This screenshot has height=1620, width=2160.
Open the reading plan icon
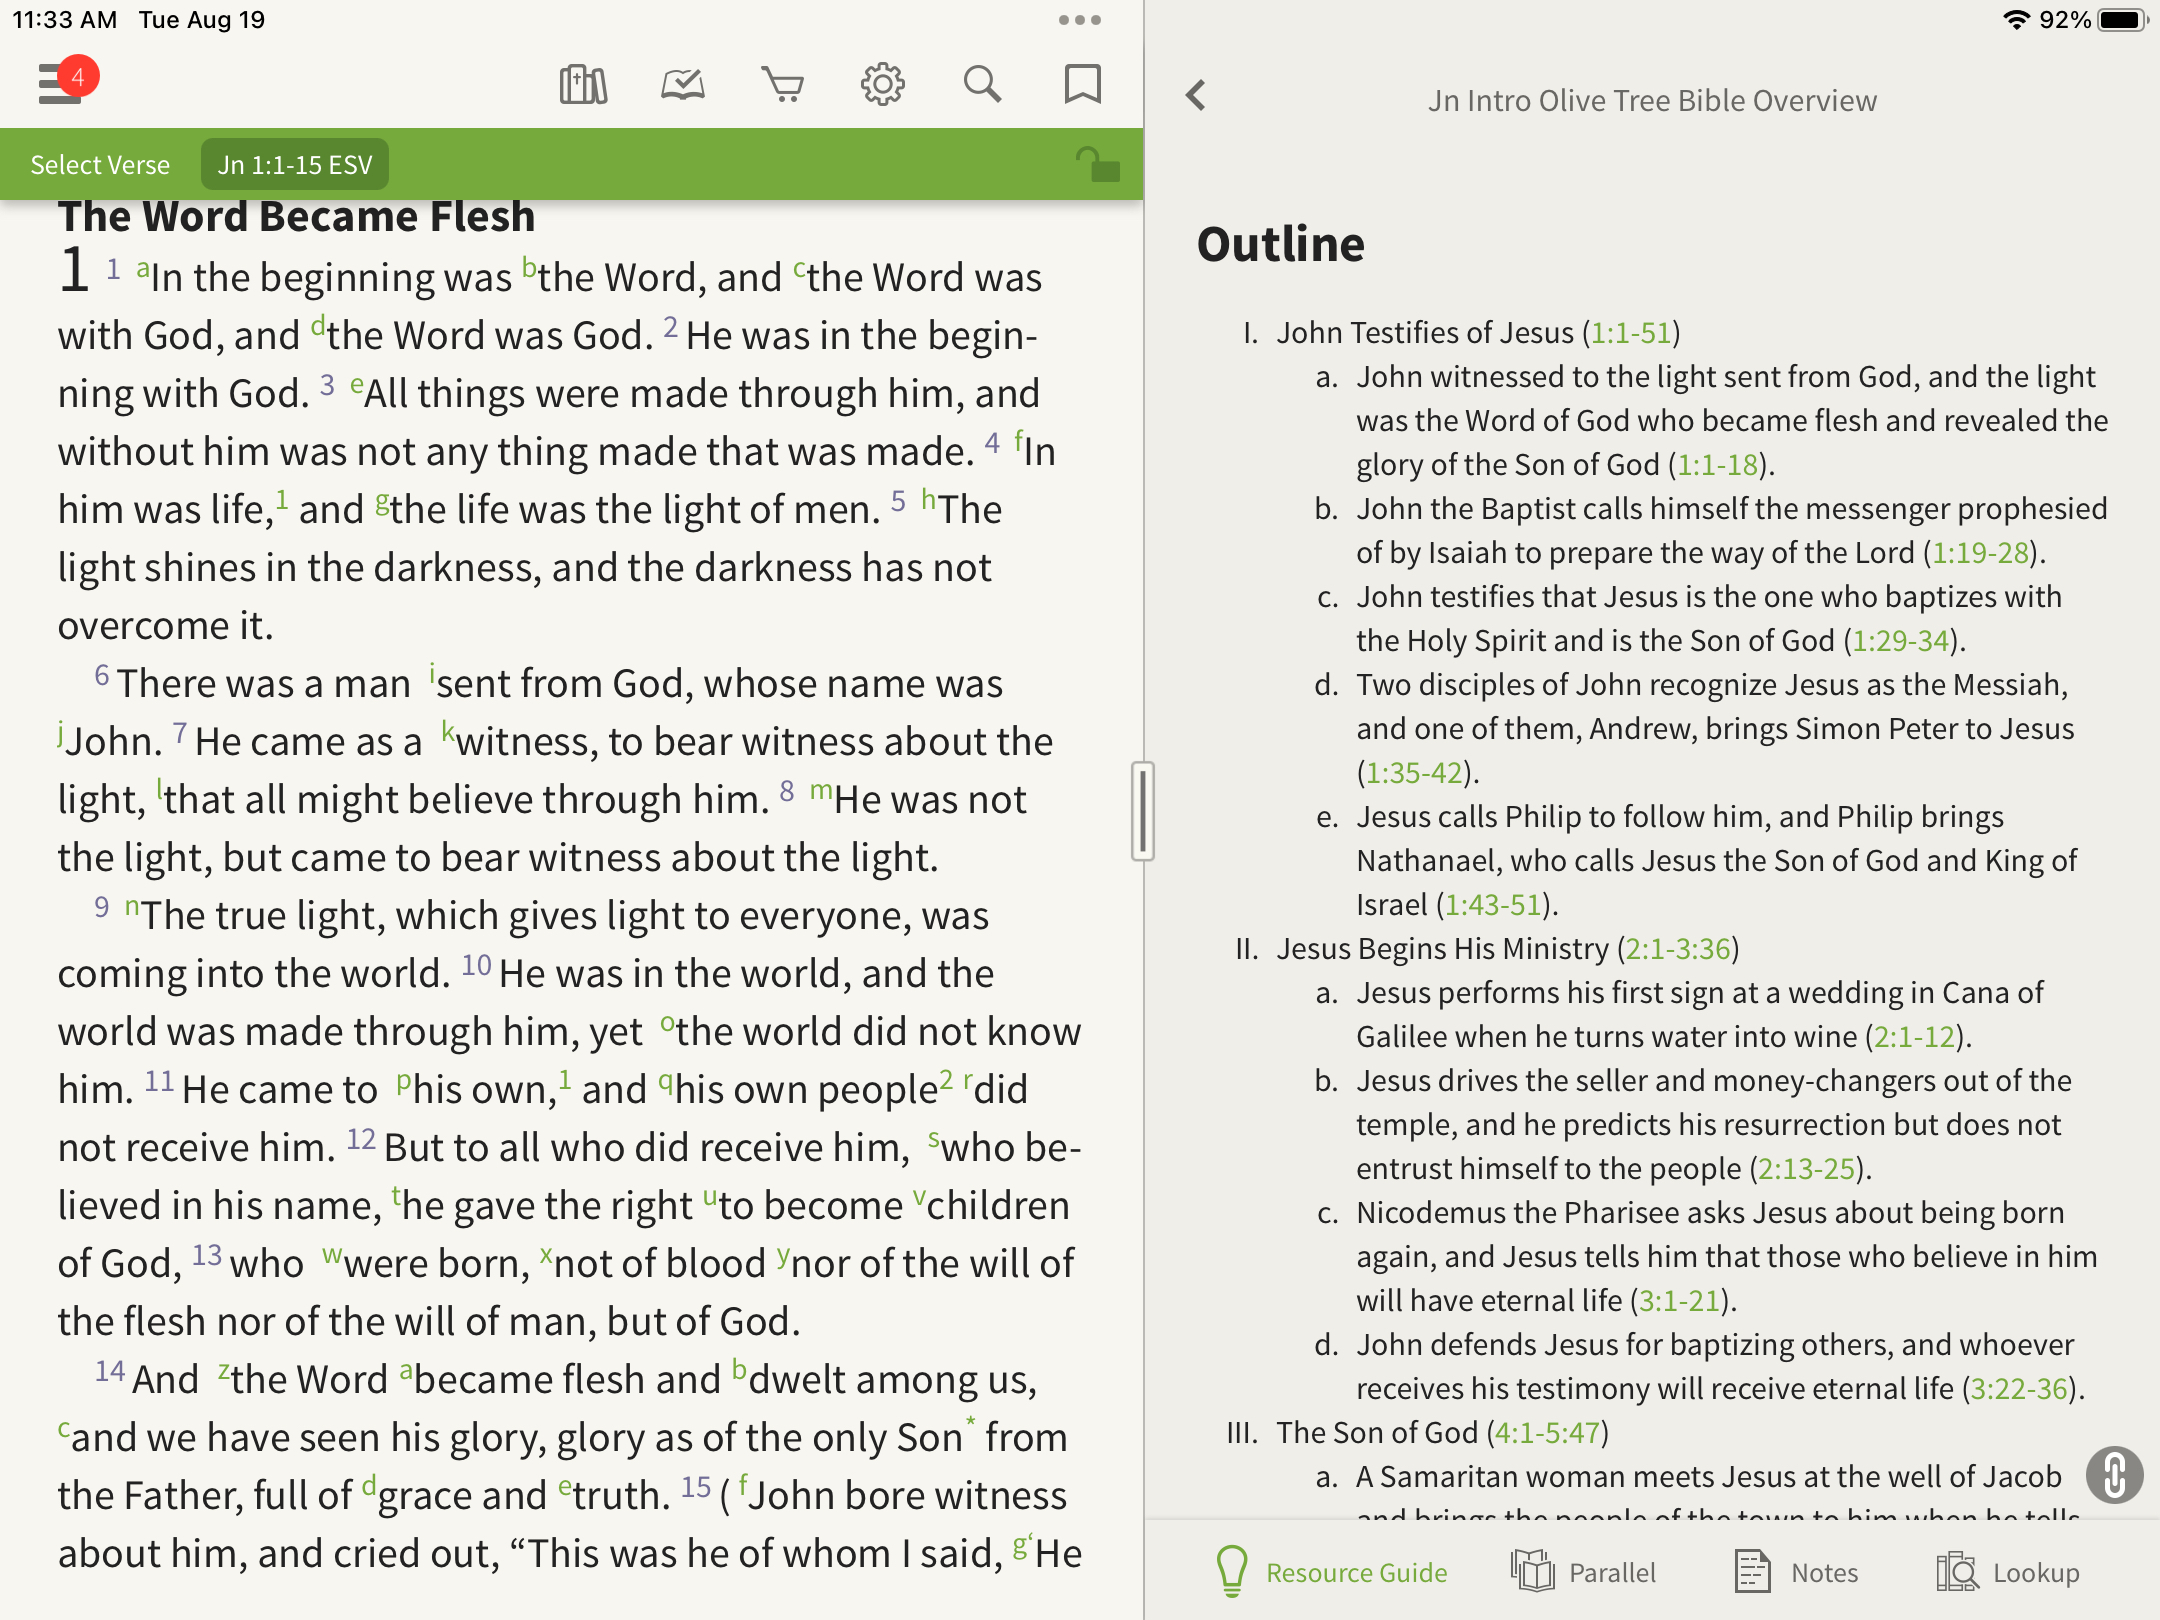click(683, 84)
